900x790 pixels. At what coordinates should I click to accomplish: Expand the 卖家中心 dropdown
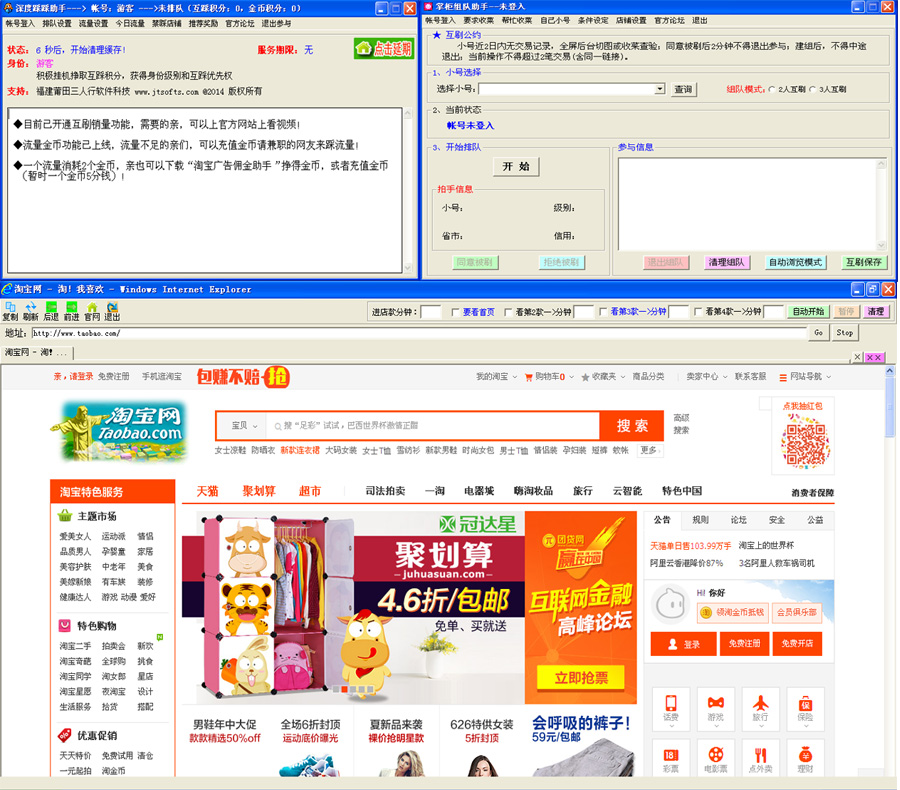[707, 377]
